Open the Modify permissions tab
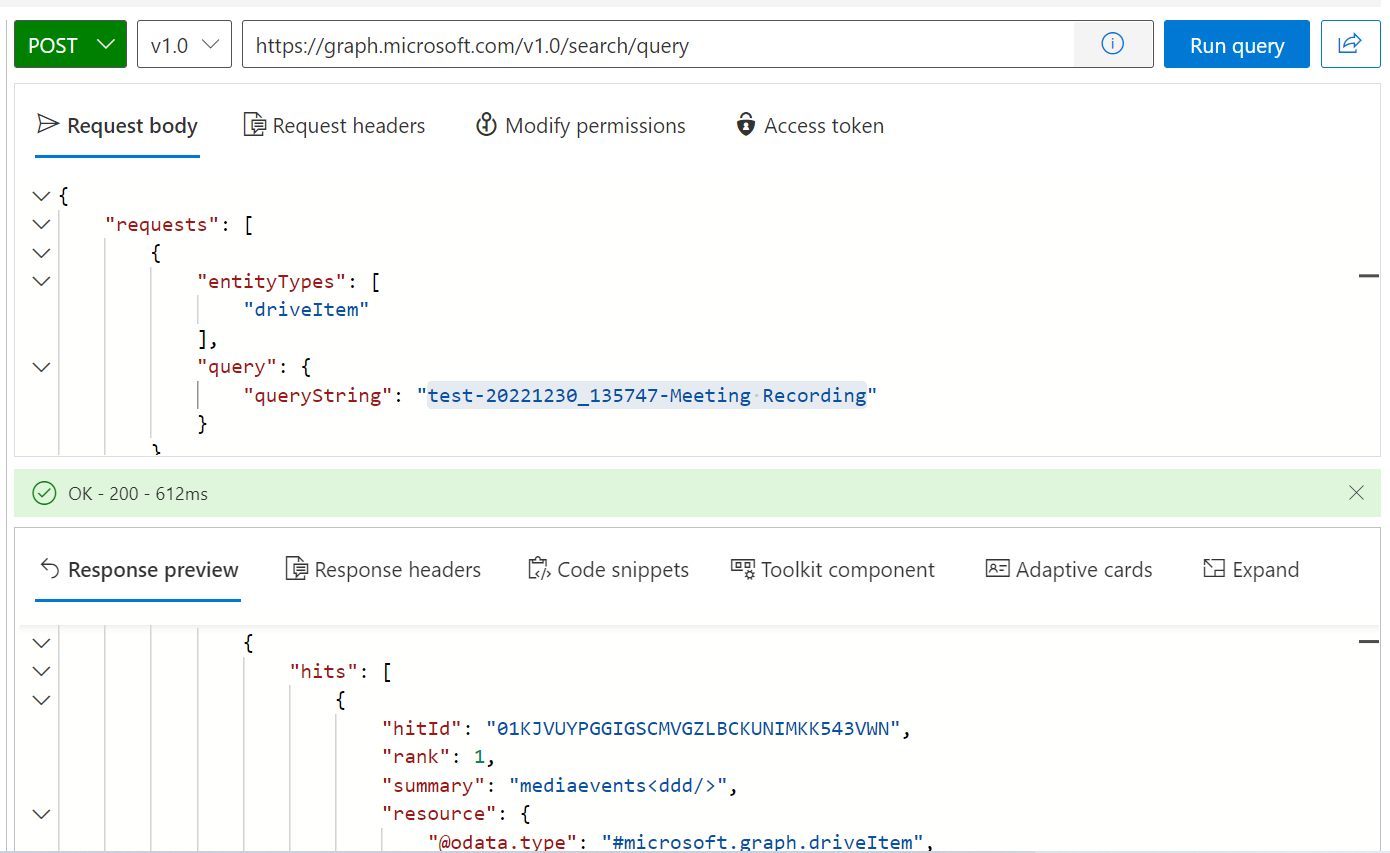Viewport: 1390px width, 853px height. (x=581, y=126)
